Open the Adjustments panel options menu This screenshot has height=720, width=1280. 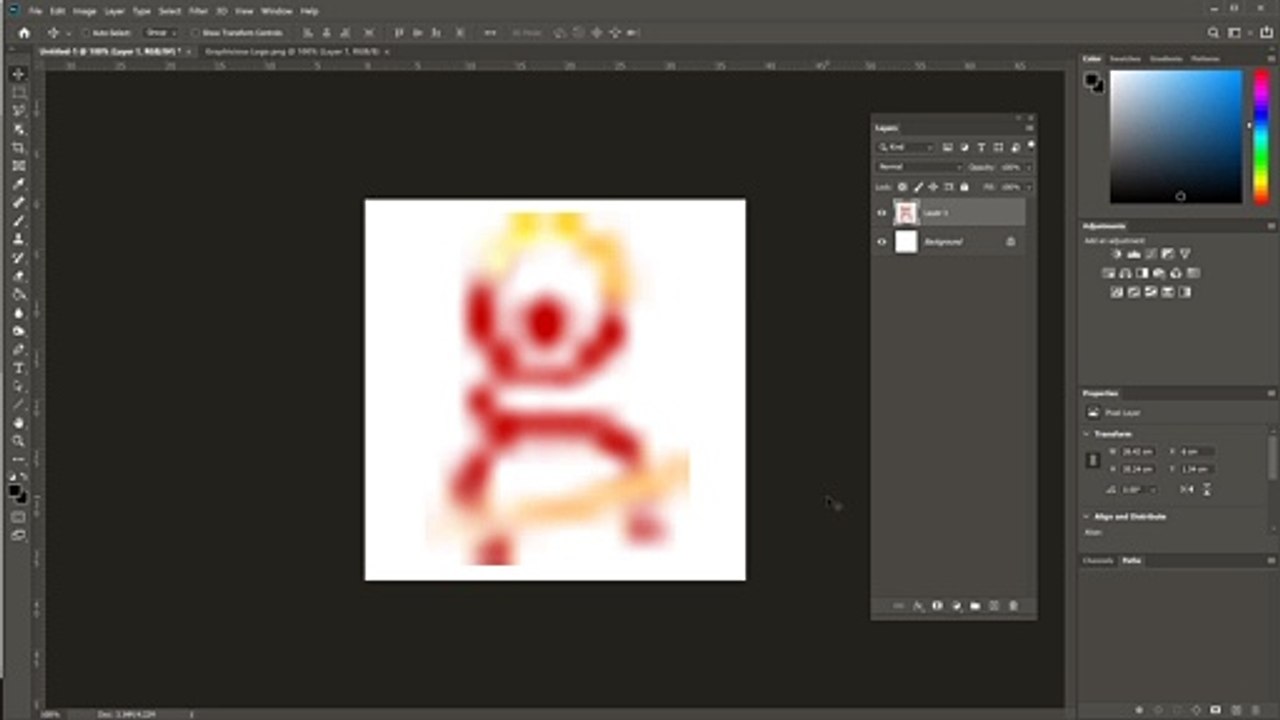tap(1271, 226)
